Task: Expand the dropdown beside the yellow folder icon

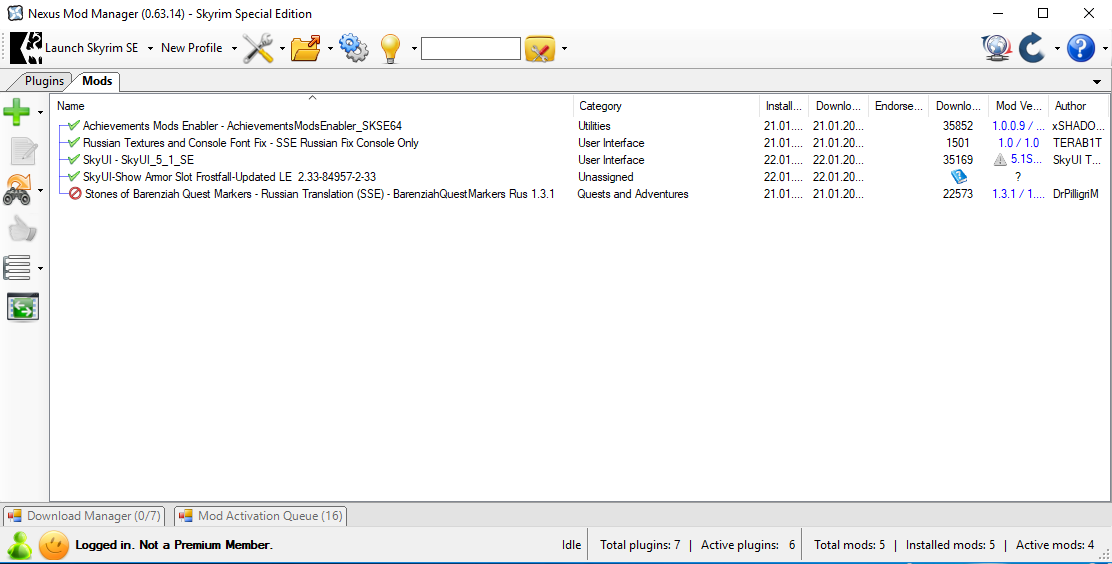Action: pos(564,48)
